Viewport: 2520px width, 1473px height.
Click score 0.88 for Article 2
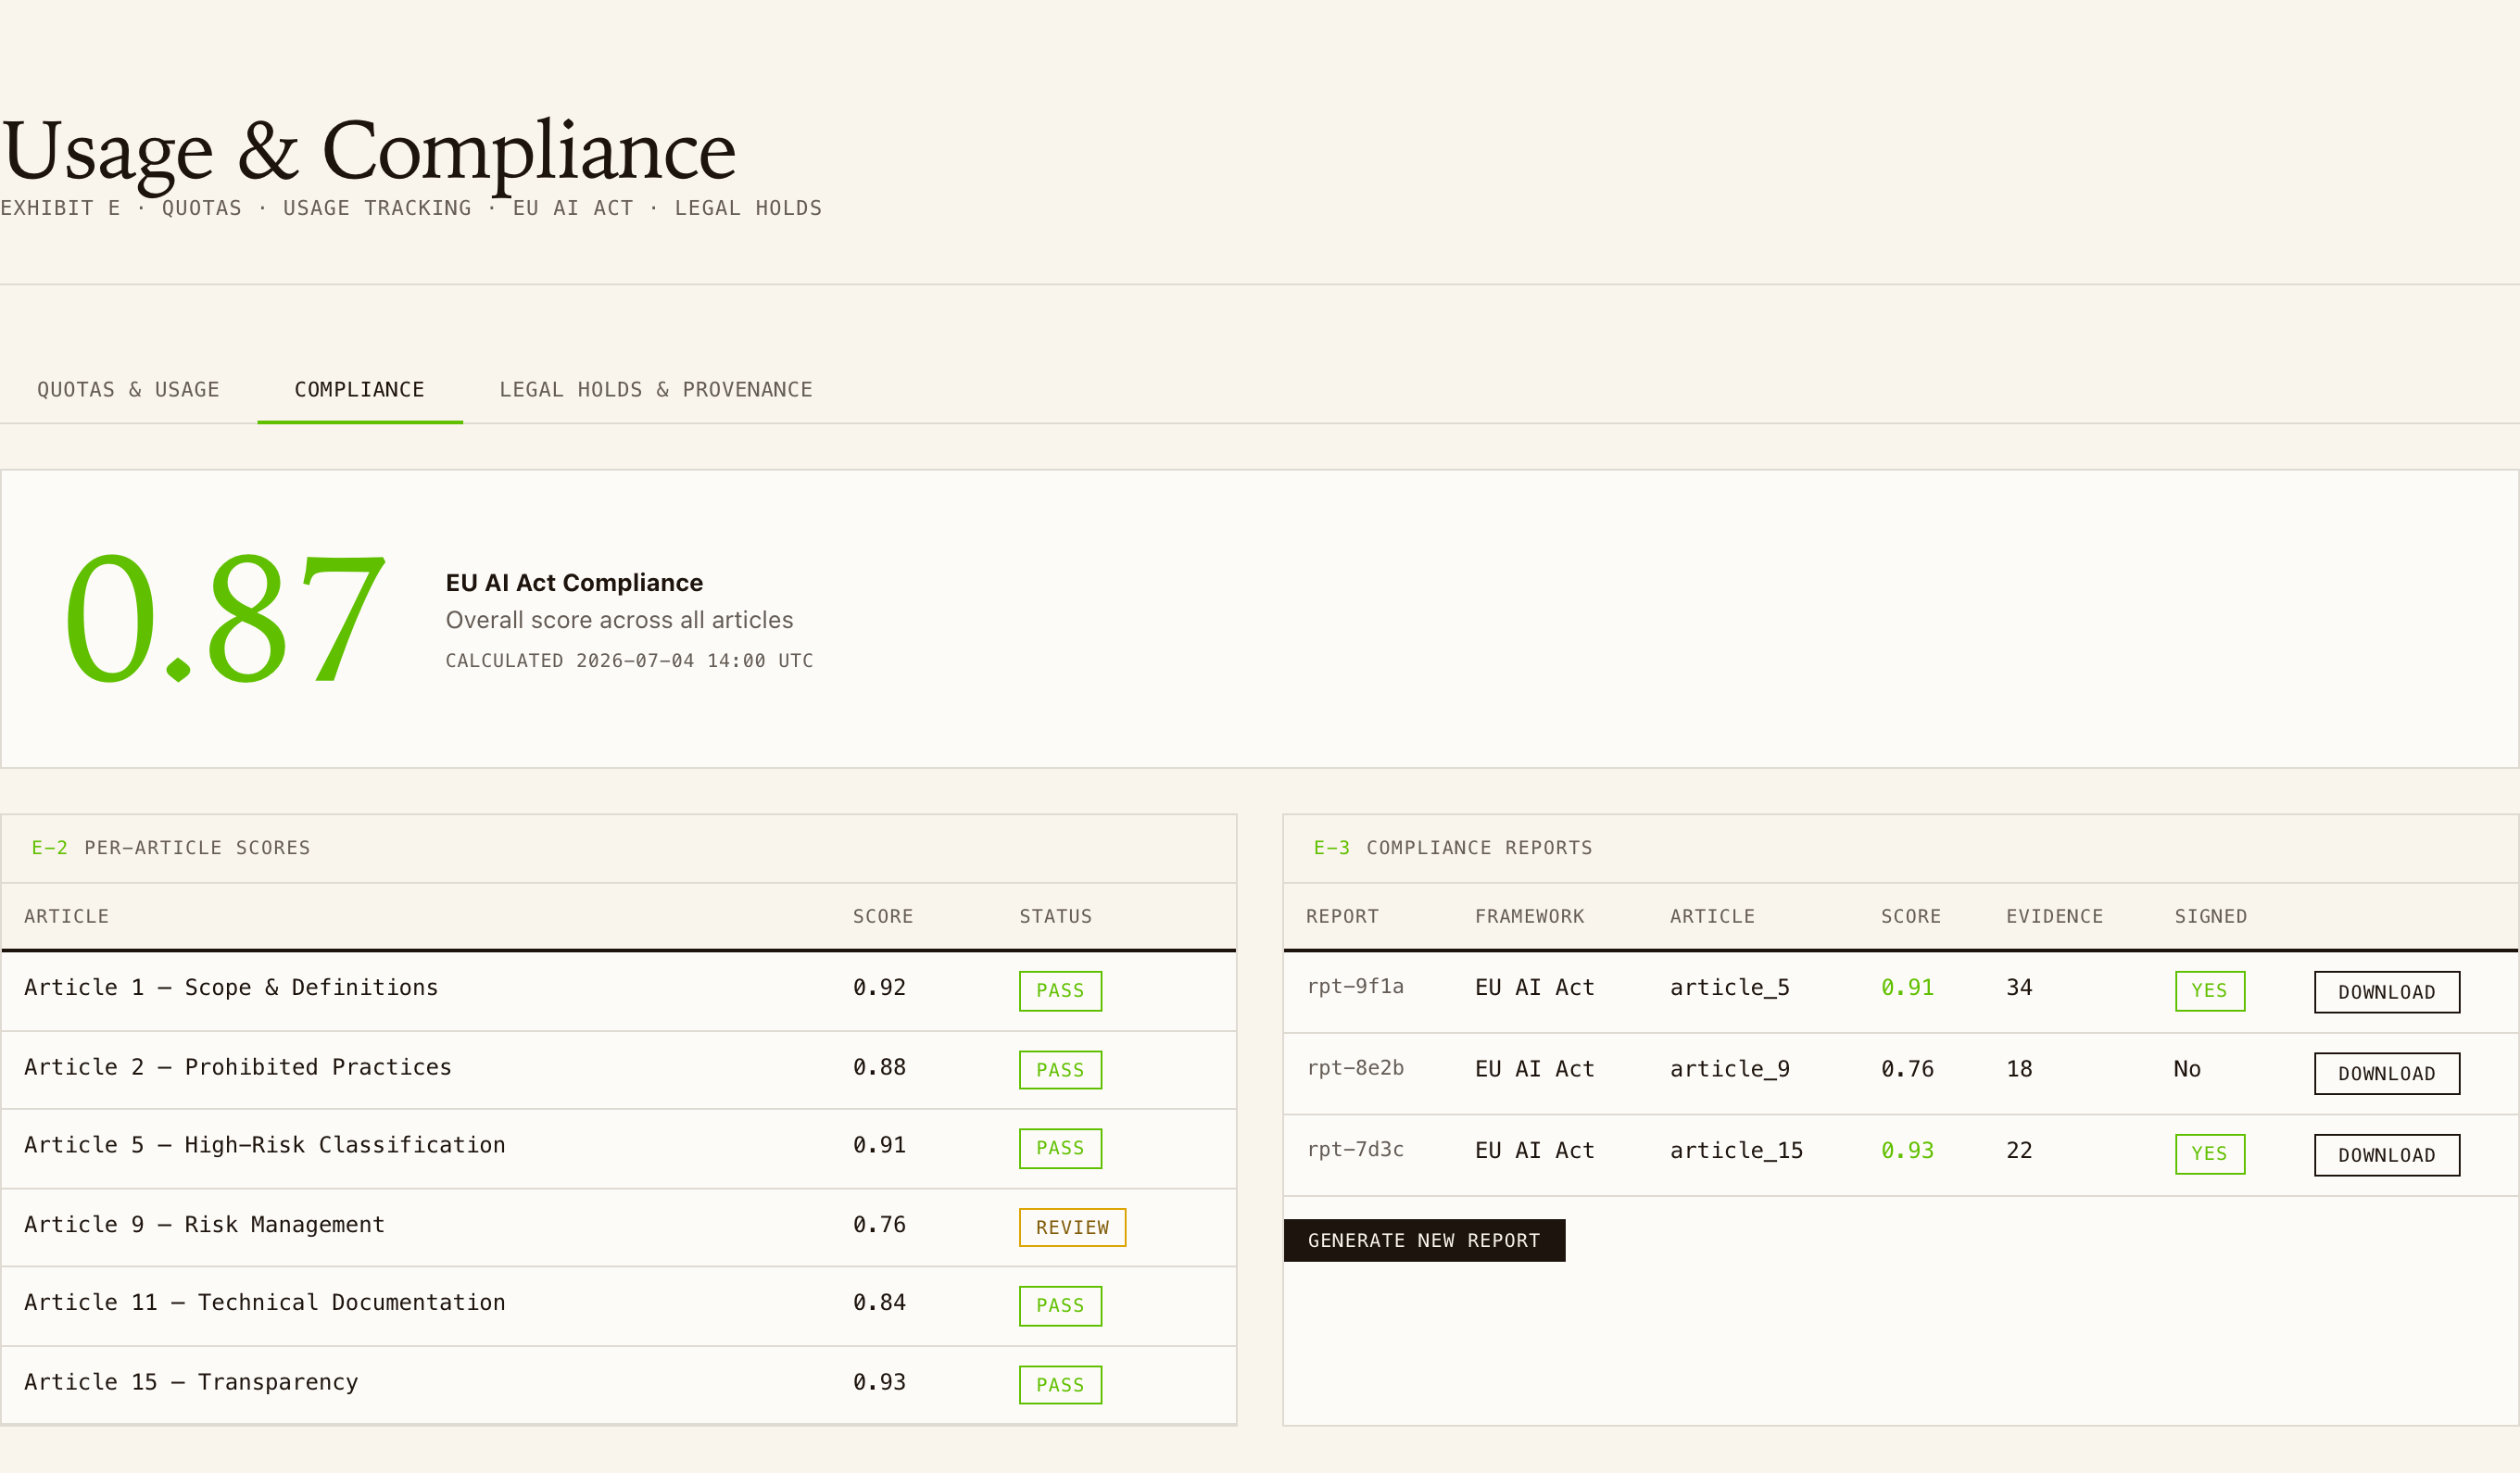879,1067
